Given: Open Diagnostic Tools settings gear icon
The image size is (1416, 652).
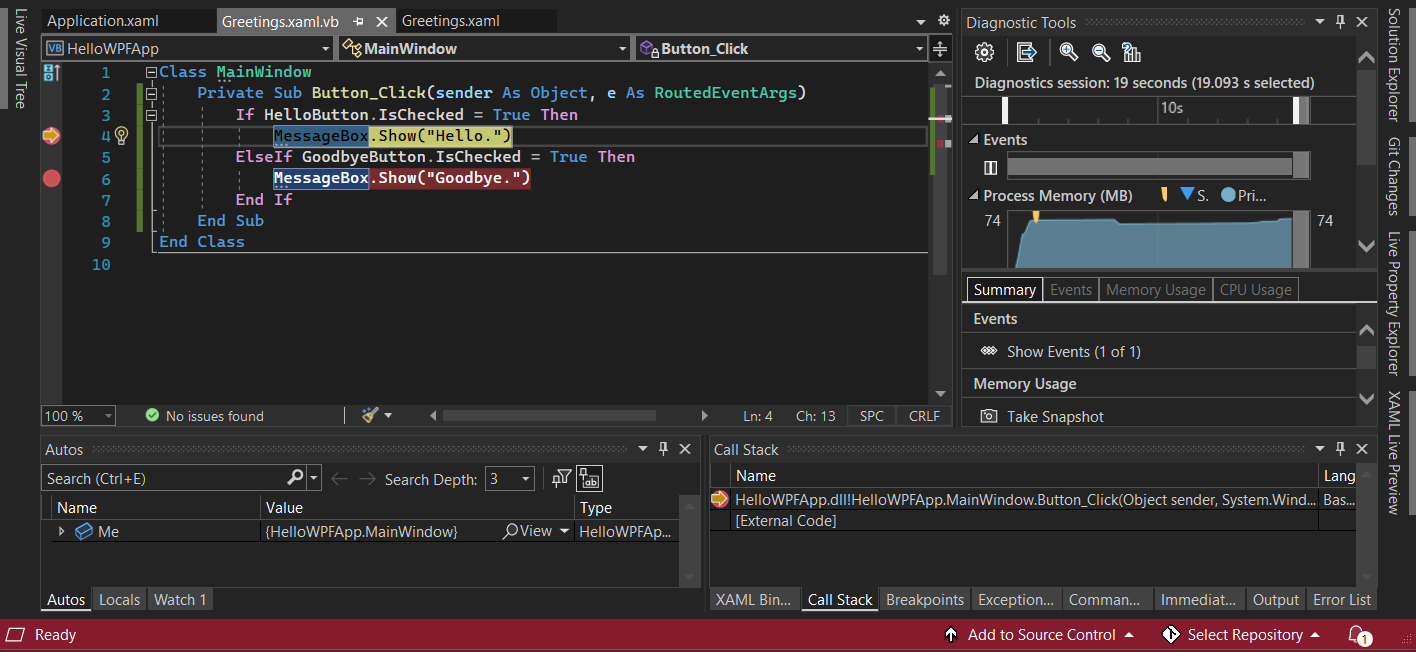Looking at the screenshot, I should point(983,52).
